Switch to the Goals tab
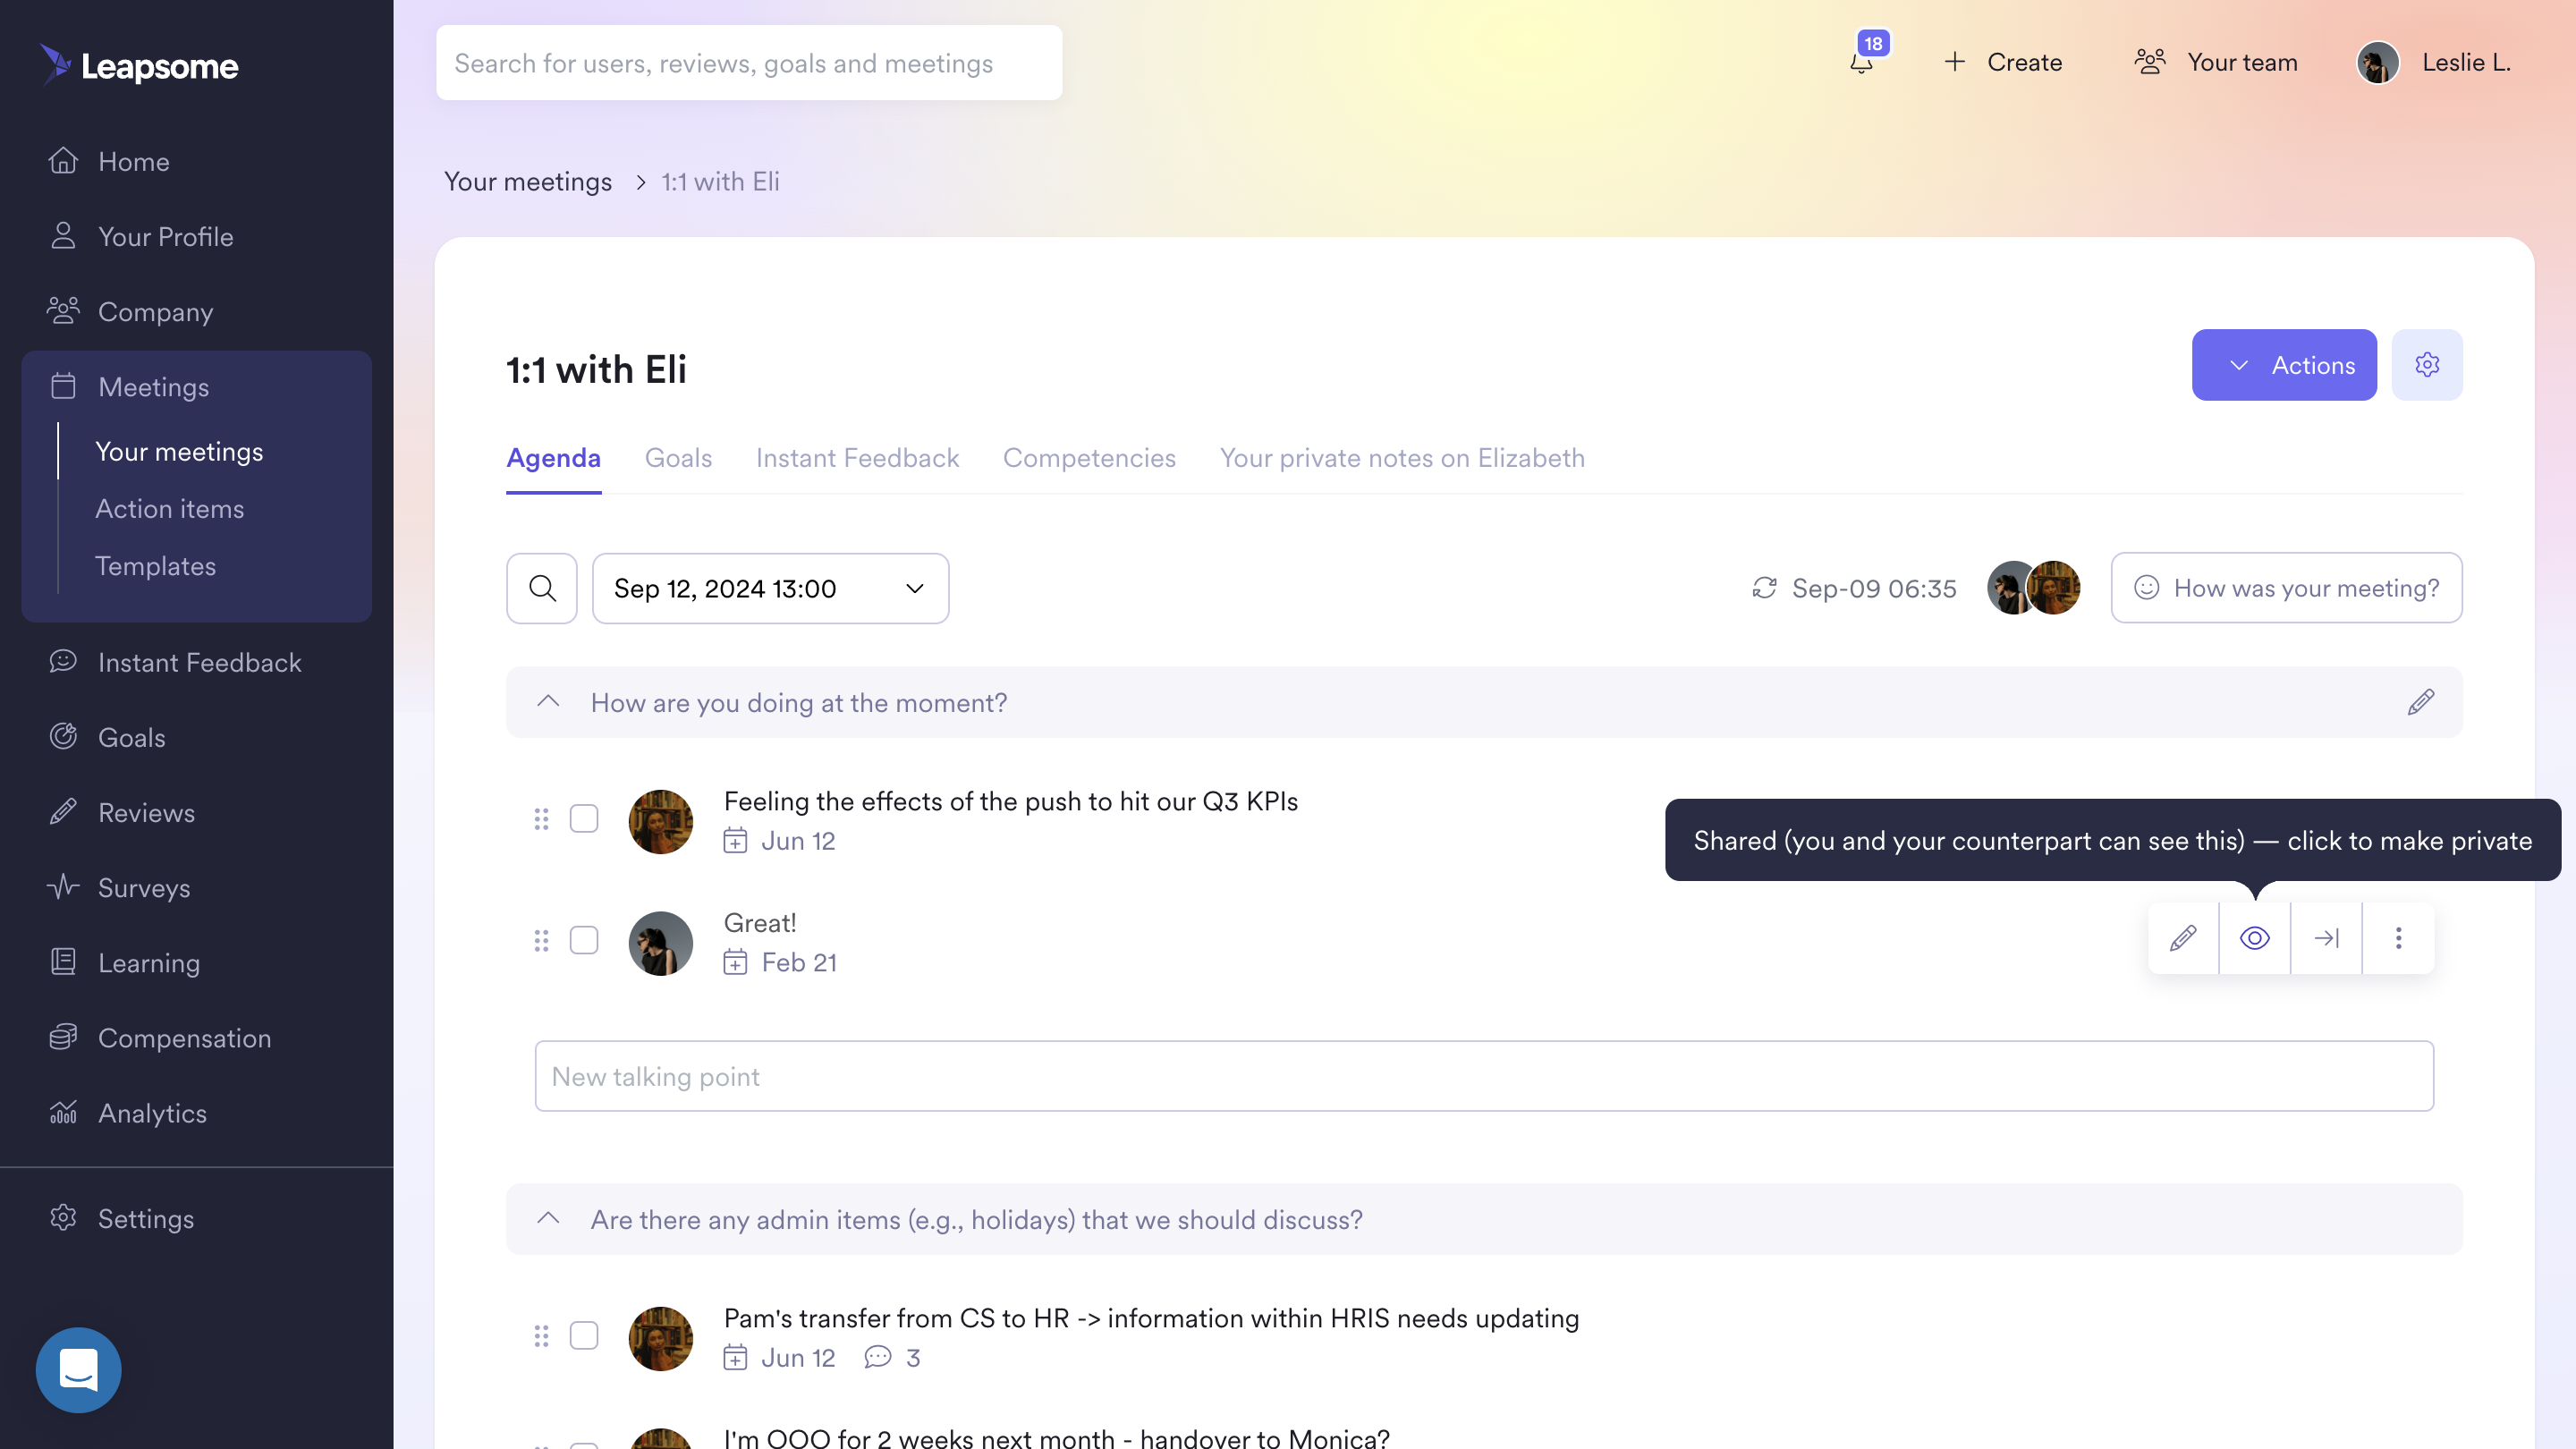The image size is (2576, 1449). click(x=678, y=457)
